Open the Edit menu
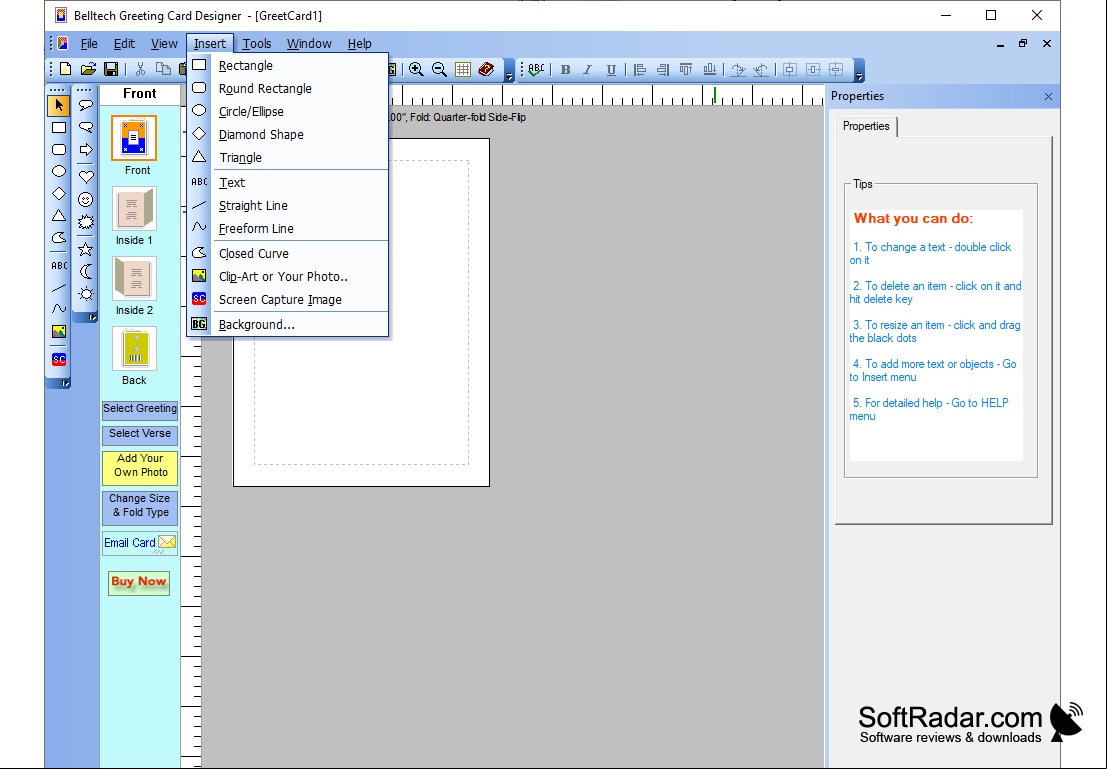Screen dimensions: 1107x769 [124, 44]
